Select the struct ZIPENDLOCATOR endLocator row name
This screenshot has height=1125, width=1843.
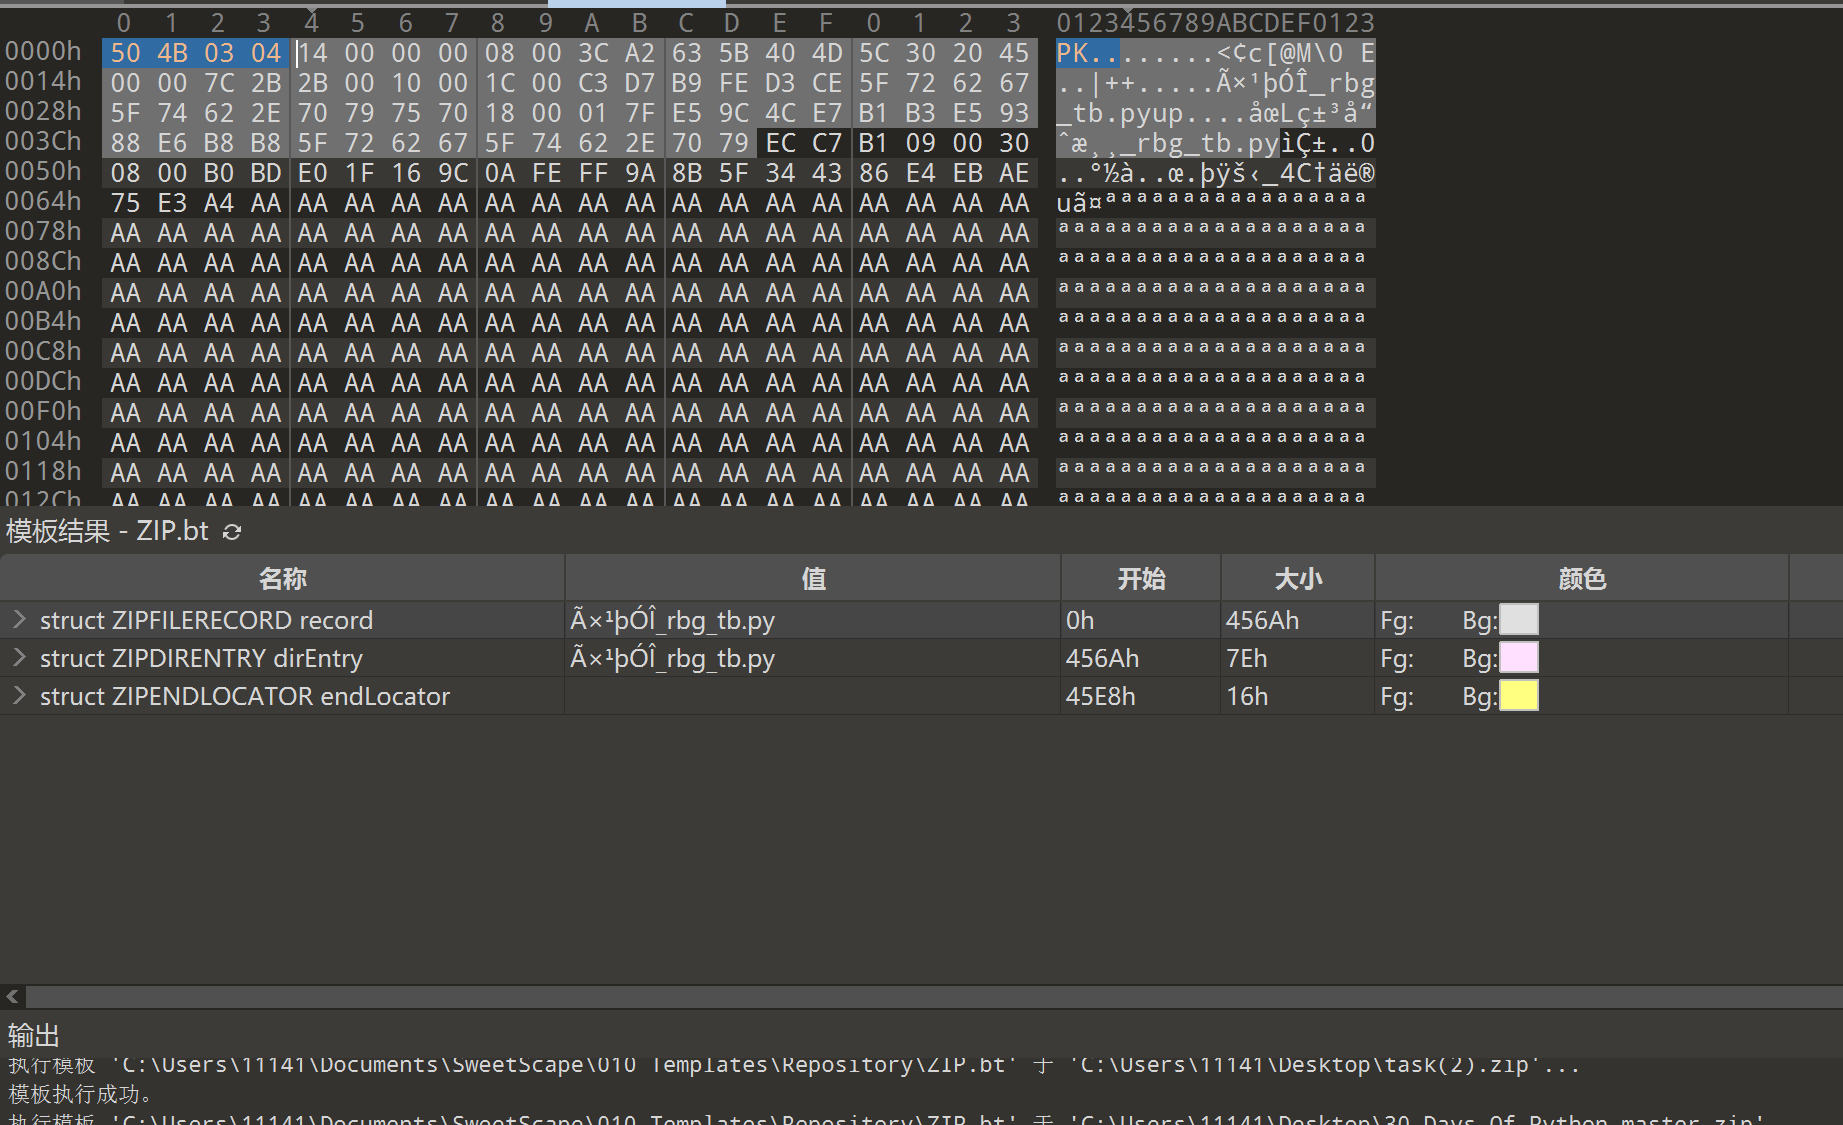(x=245, y=696)
